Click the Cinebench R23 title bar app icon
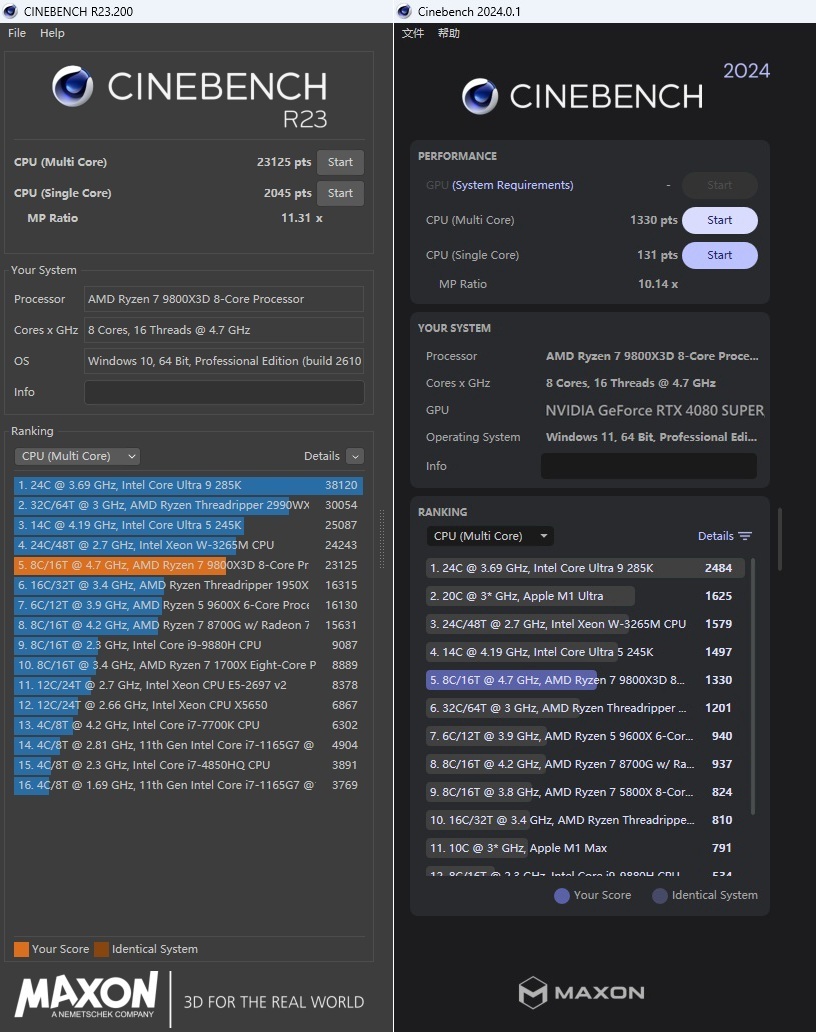Screen dimensions: 816x1032 10,11
